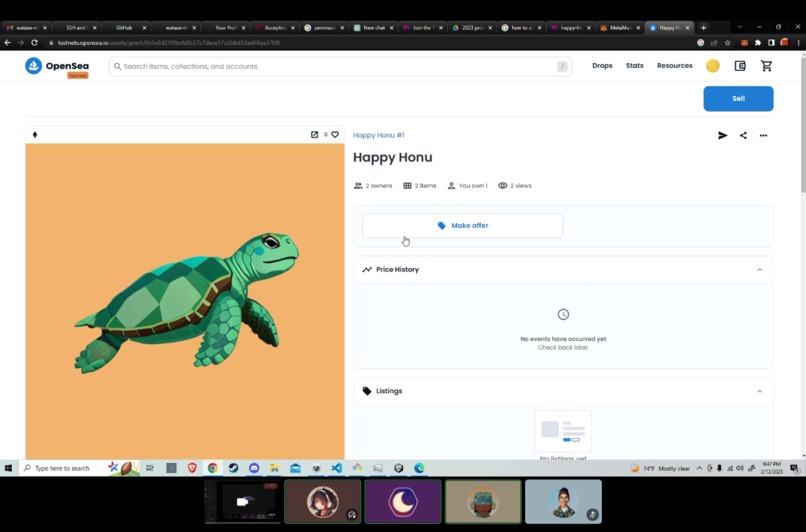Favorite the NFT with heart icon
Viewport: 806px width, 532px height.
[x=335, y=135]
